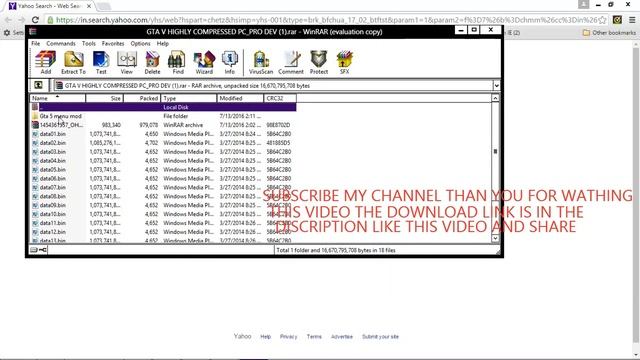Viewport: 640px width, 360px height.
Task: Launch the Wizard tool
Action: tap(204, 62)
